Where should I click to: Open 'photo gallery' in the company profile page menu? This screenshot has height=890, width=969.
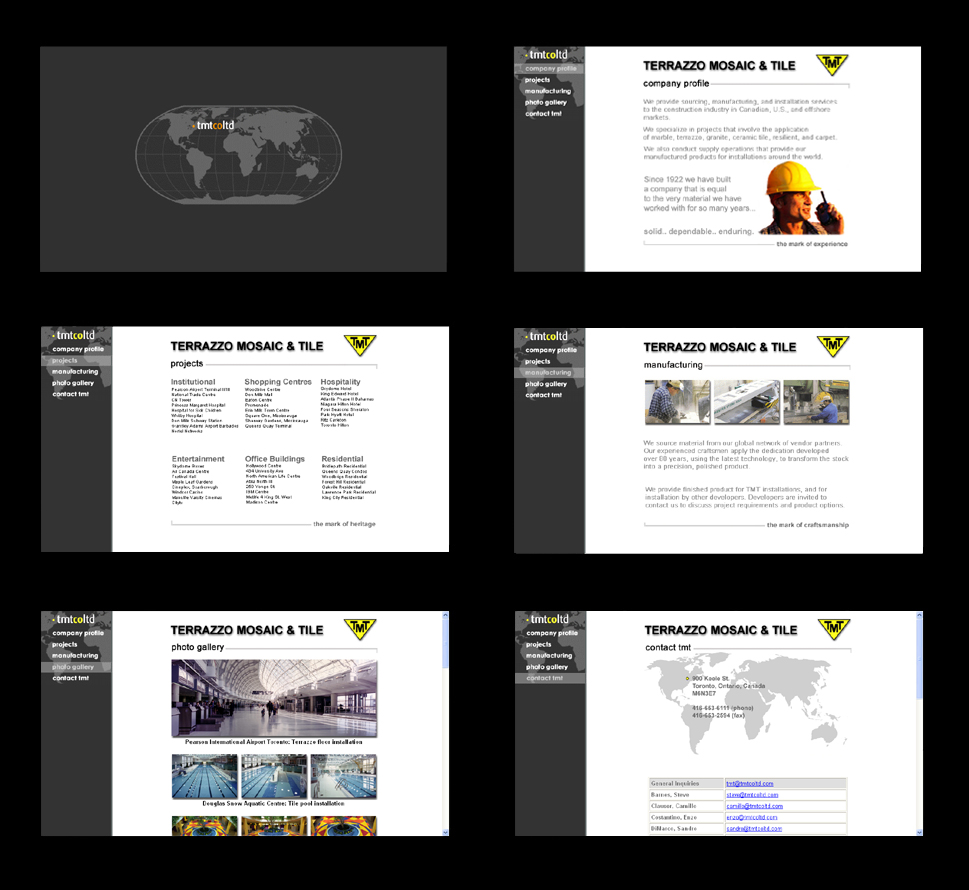tap(546, 102)
